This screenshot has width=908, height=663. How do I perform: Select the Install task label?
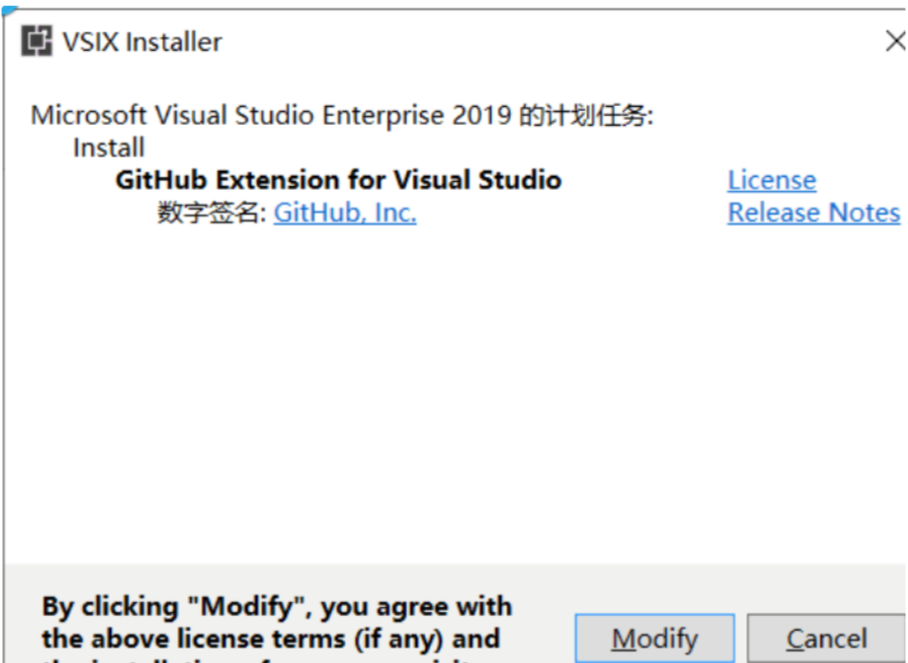(x=109, y=148)
